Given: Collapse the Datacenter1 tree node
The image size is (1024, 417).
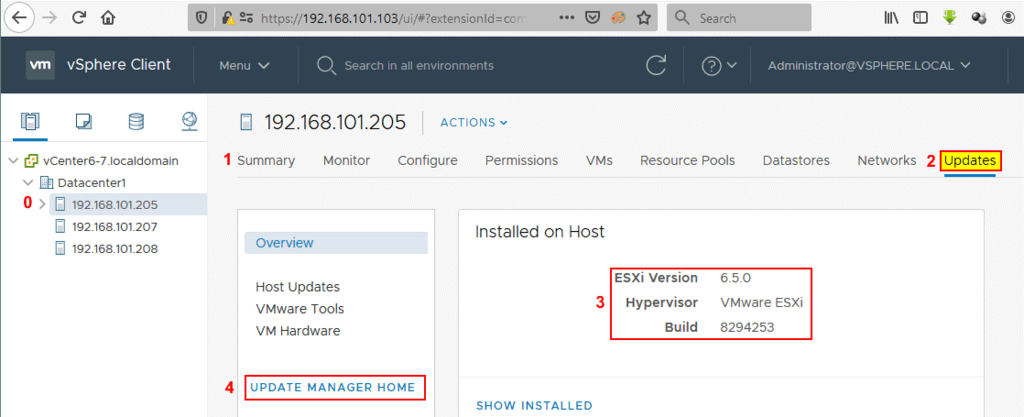Looking at the screenshot, I should point(27,183).
